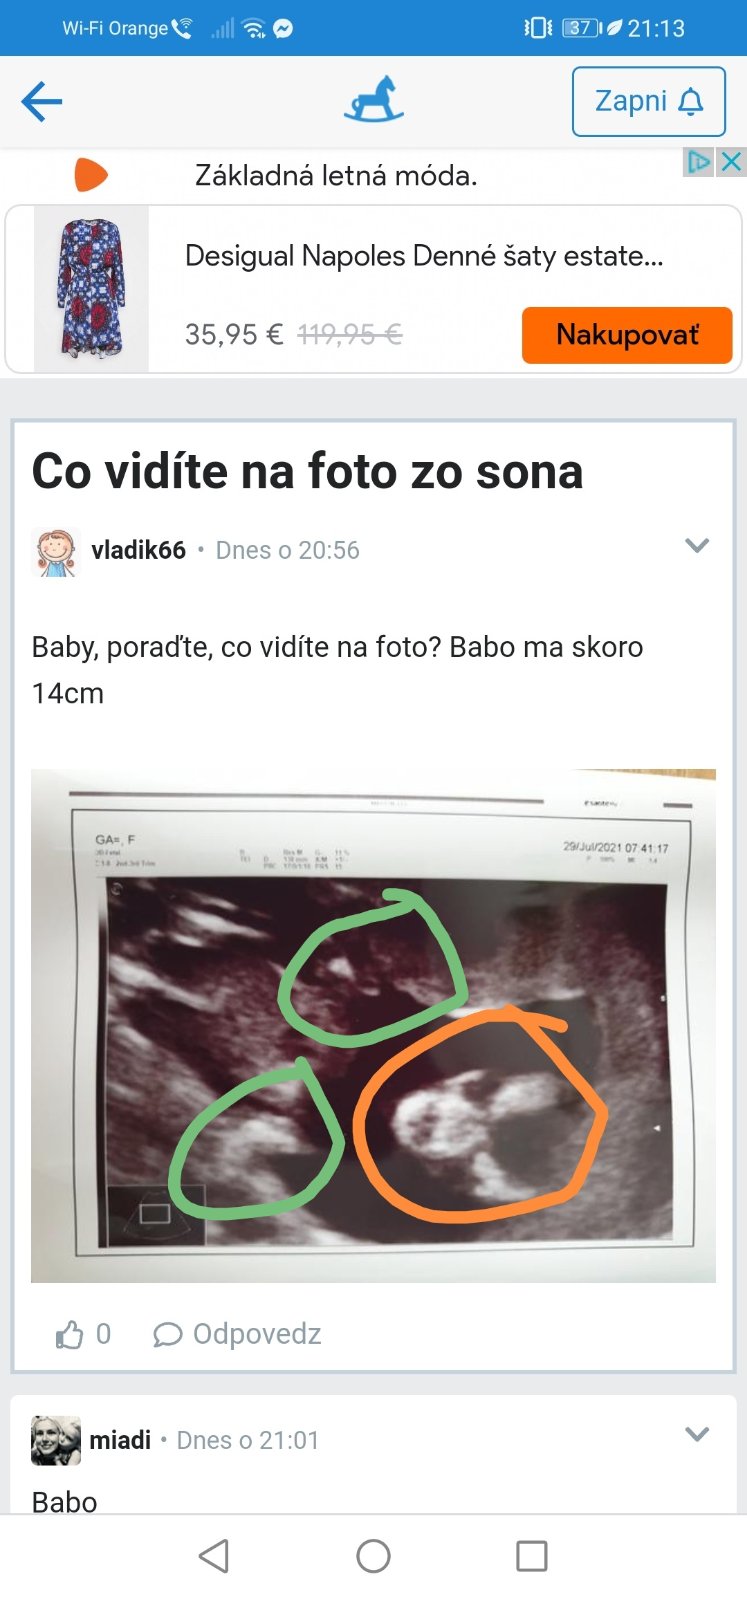
Task: Open the AdChoices info triangle icon
Action: [x=699, y=162]
